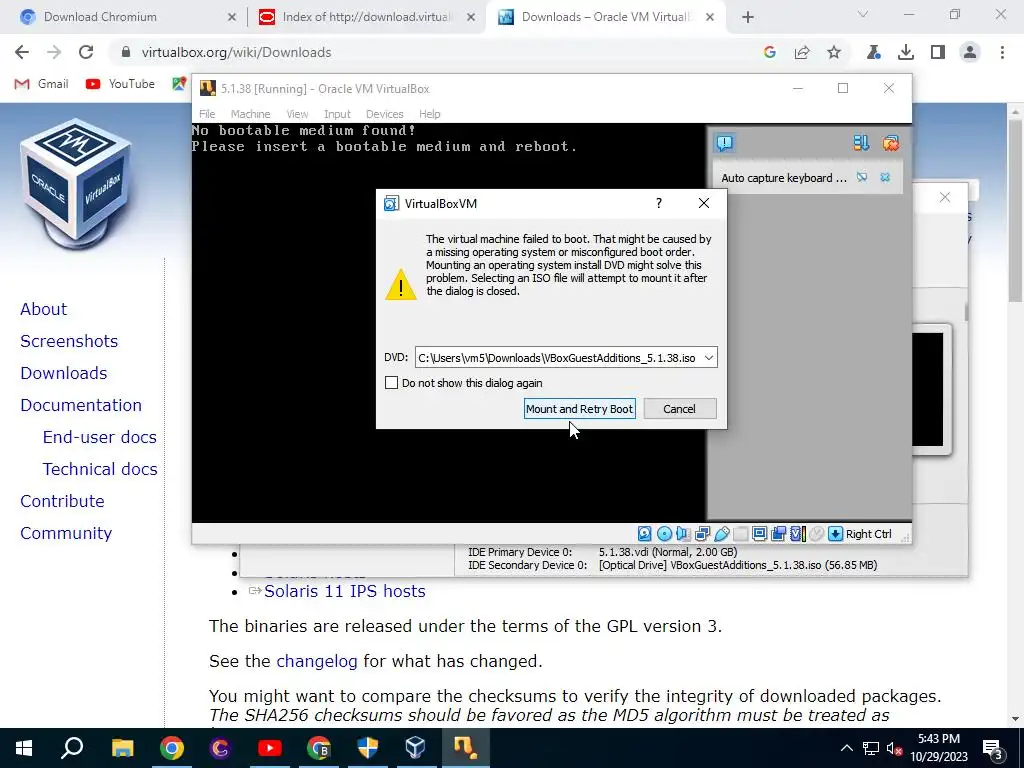Screen dimensions: 1024x768
Task: Open File Explorer from the taskbar
Action: pos(122,748)
